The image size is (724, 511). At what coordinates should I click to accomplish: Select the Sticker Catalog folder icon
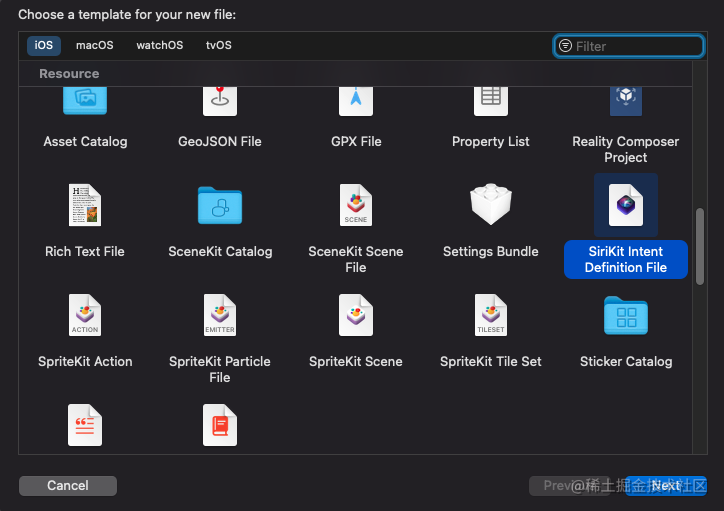click(x=626, y=317)
